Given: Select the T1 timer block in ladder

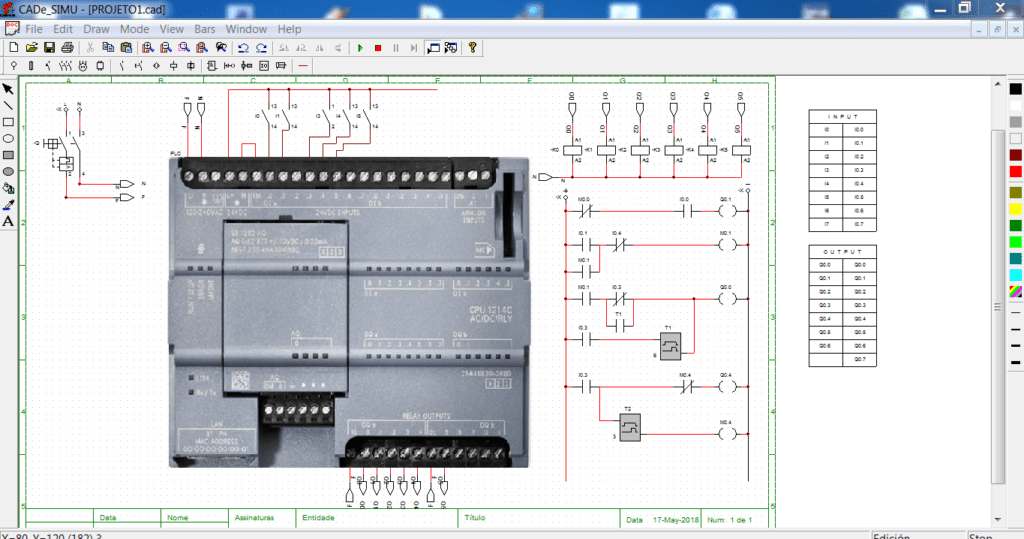Looking at the screenshot, I should pyautogui.click(x=670, y=346).
